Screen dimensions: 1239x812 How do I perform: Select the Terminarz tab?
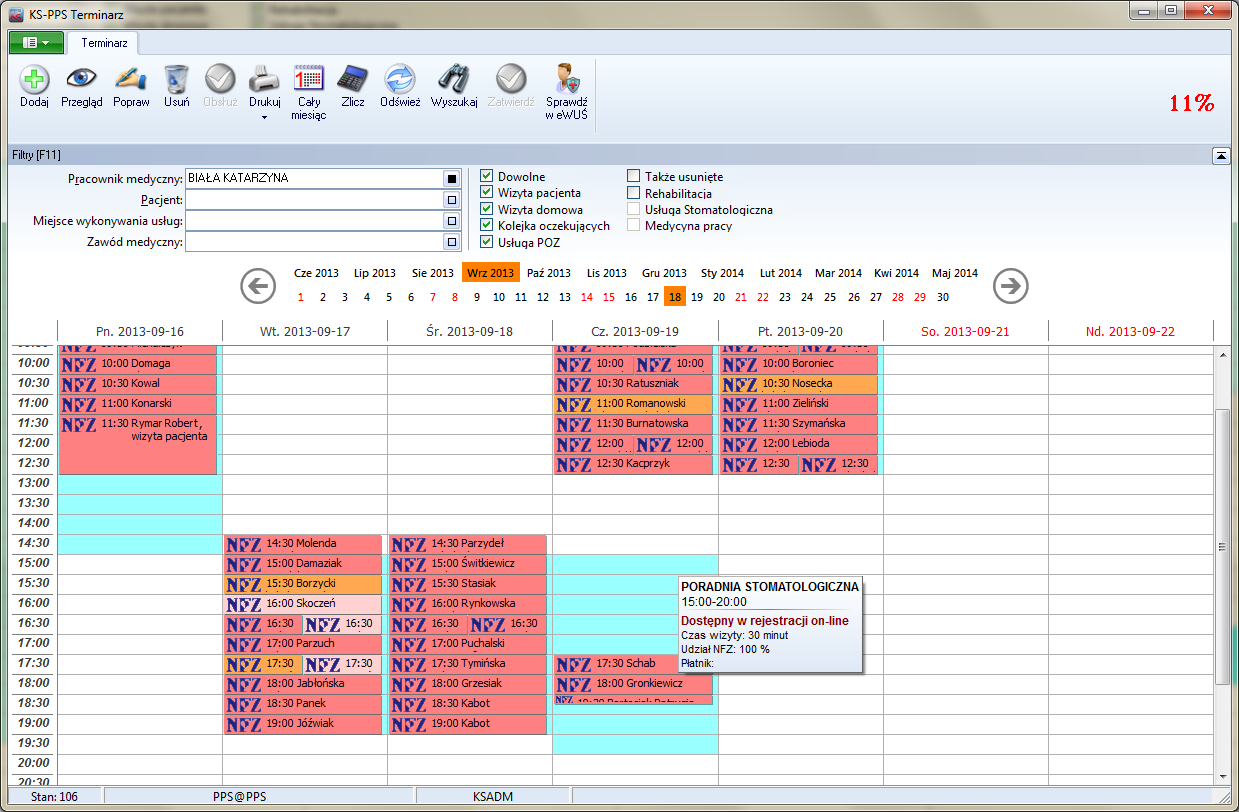click(x=103, y=43)
